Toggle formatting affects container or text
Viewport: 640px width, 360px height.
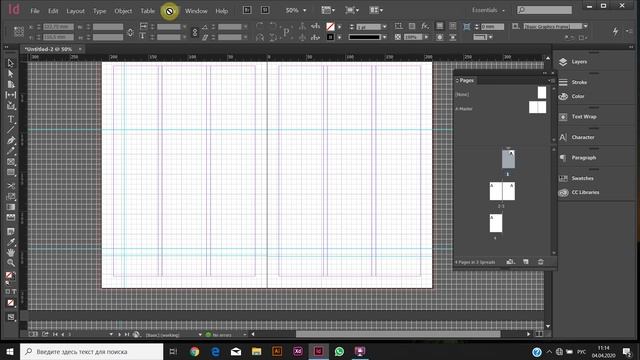(11, 291)
